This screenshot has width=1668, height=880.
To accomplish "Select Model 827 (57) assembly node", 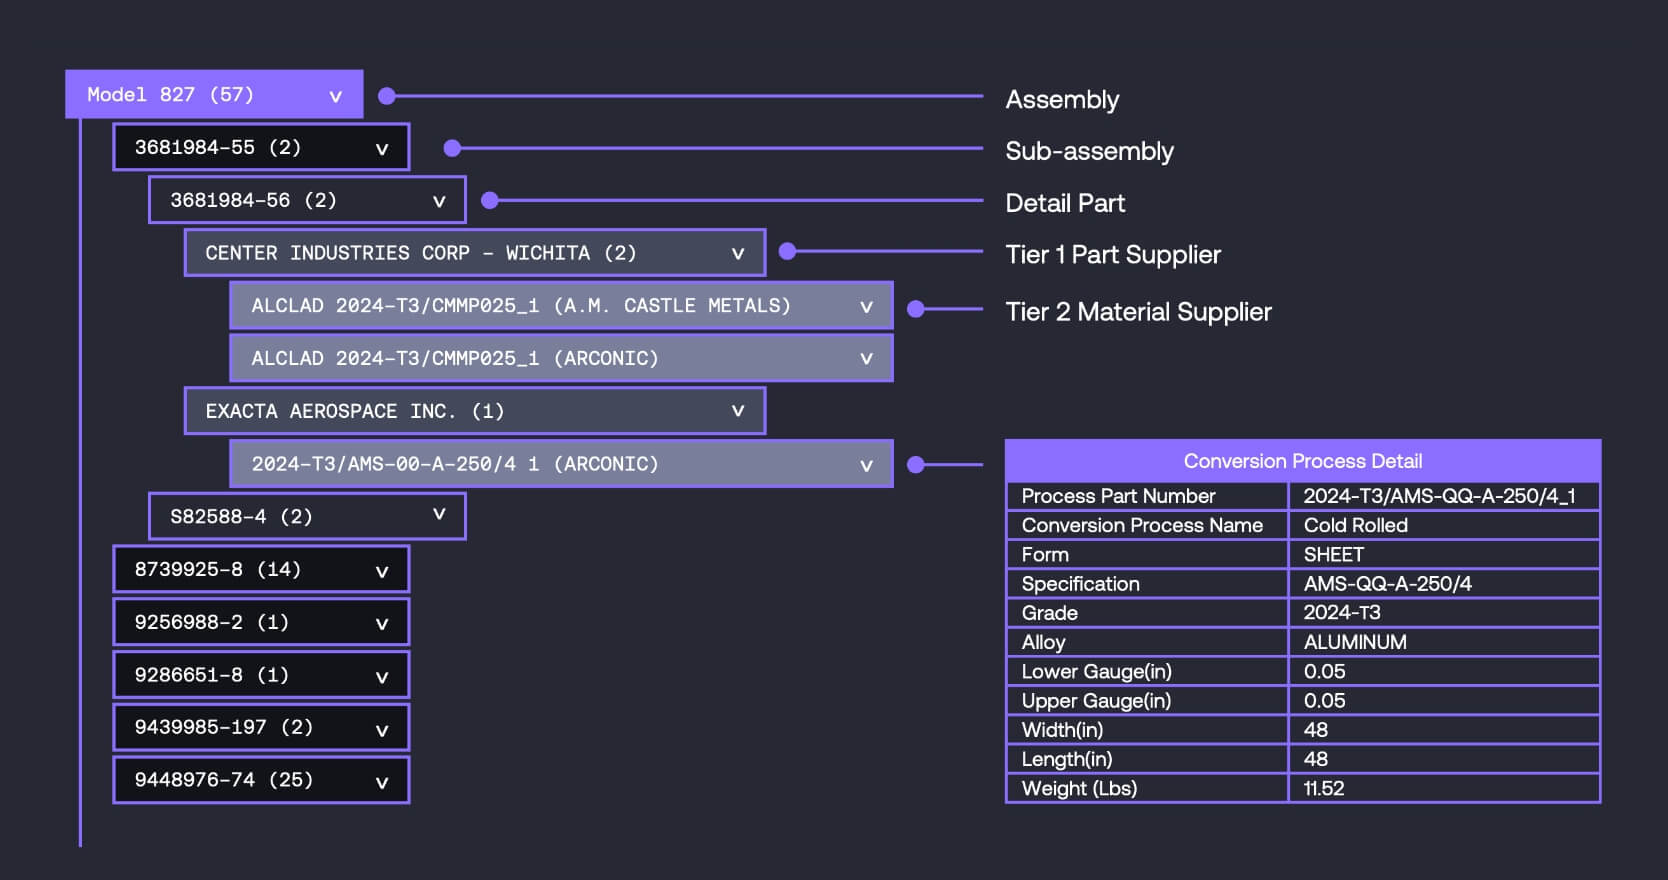I will click(x=214, y=95).
